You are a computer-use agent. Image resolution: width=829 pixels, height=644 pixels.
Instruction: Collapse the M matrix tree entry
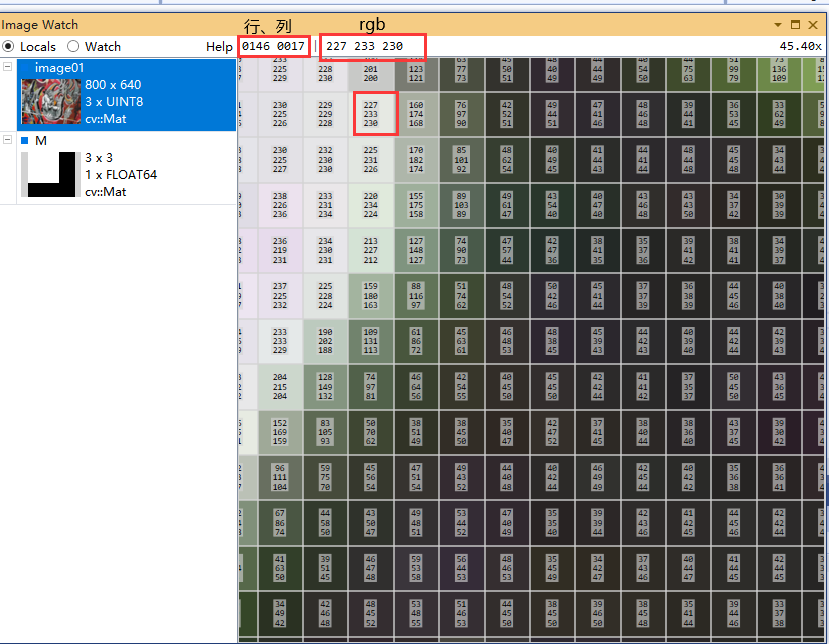pyautogui.click(x=8, y=140)
